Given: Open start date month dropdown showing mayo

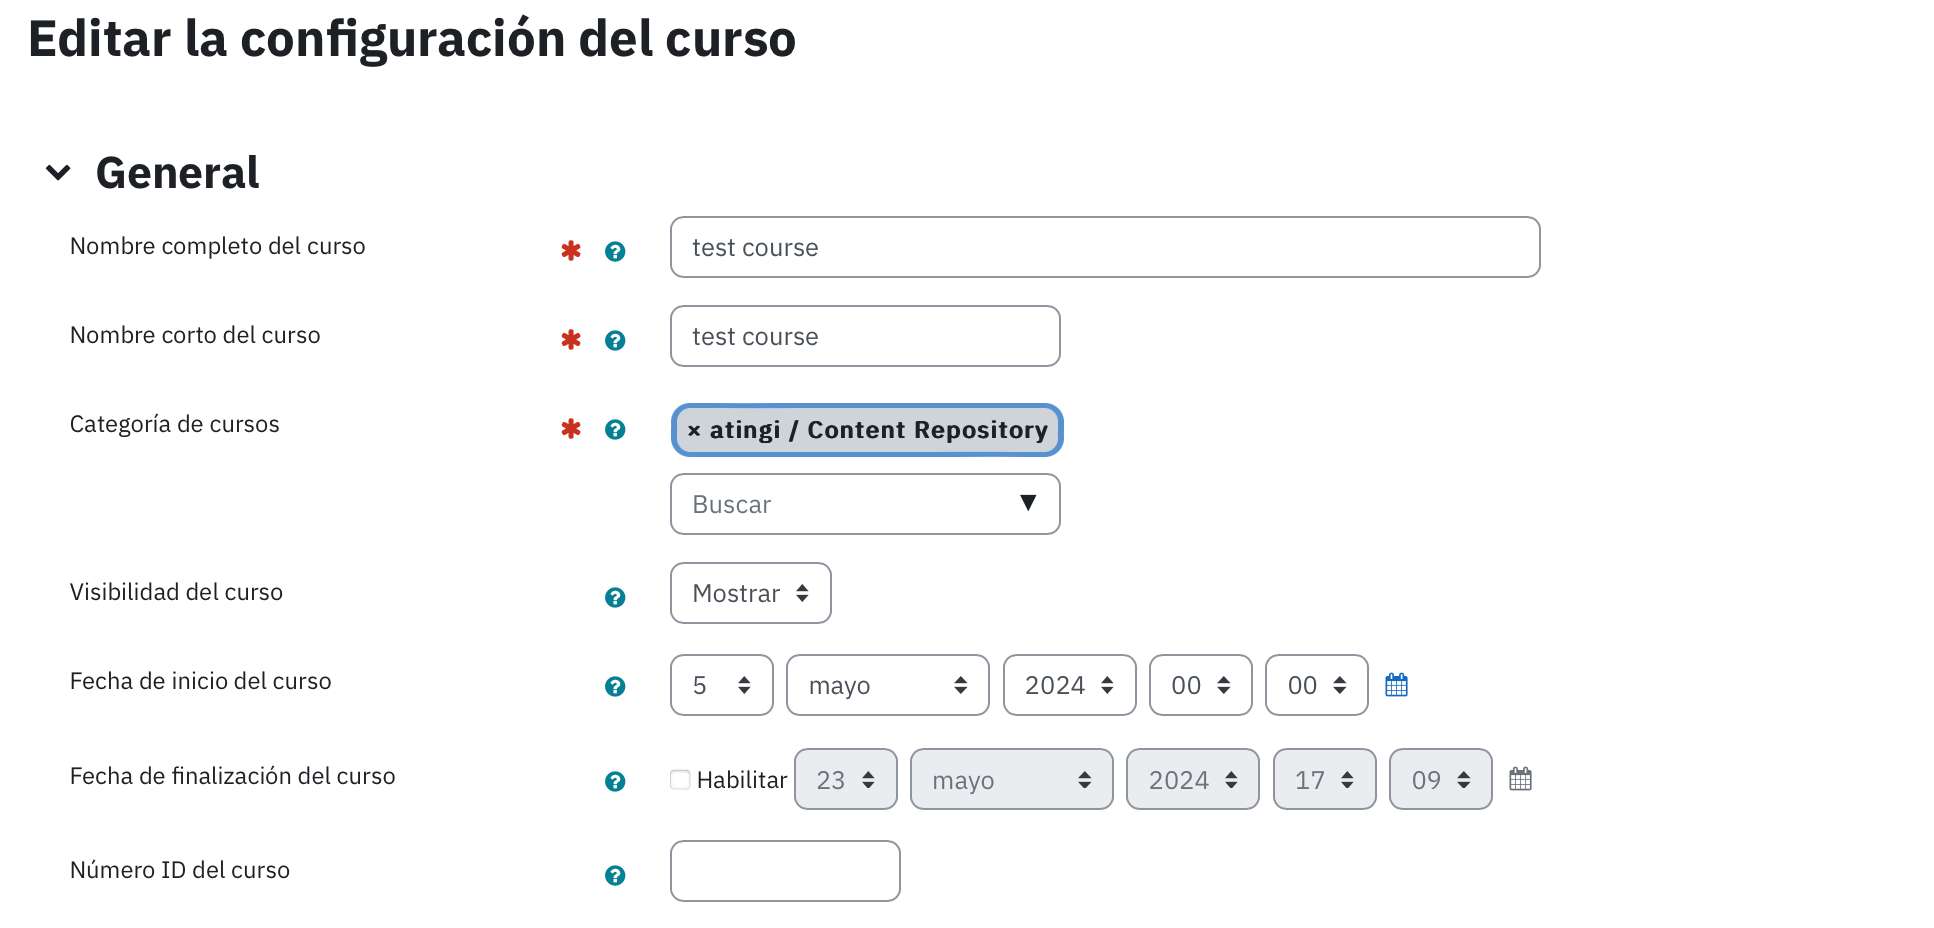Looking at the screenshot, I should pos(888,685).
